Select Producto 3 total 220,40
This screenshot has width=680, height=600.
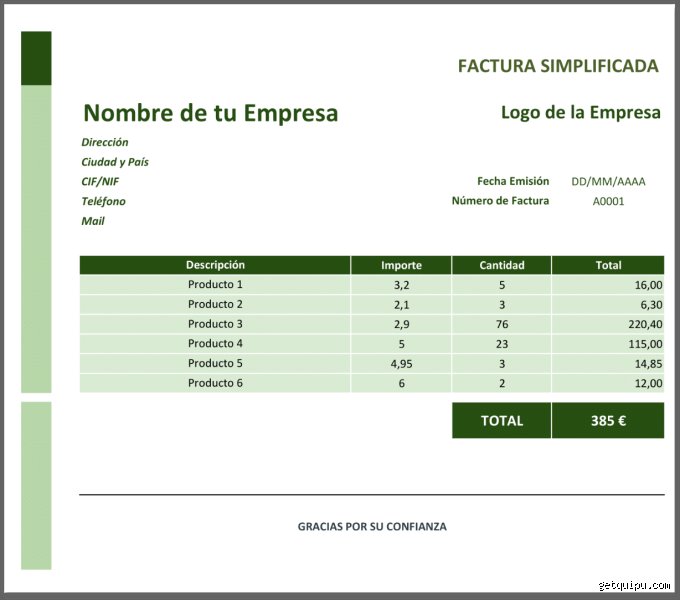pyautogui.click(x=608, y=324)
